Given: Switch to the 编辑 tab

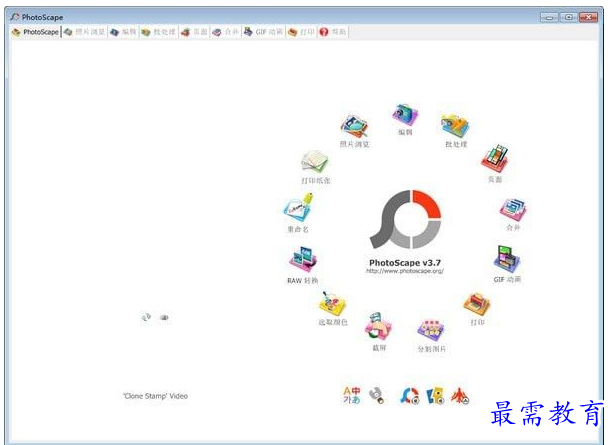Looking at the screenshot, I should tap(123, 32).
